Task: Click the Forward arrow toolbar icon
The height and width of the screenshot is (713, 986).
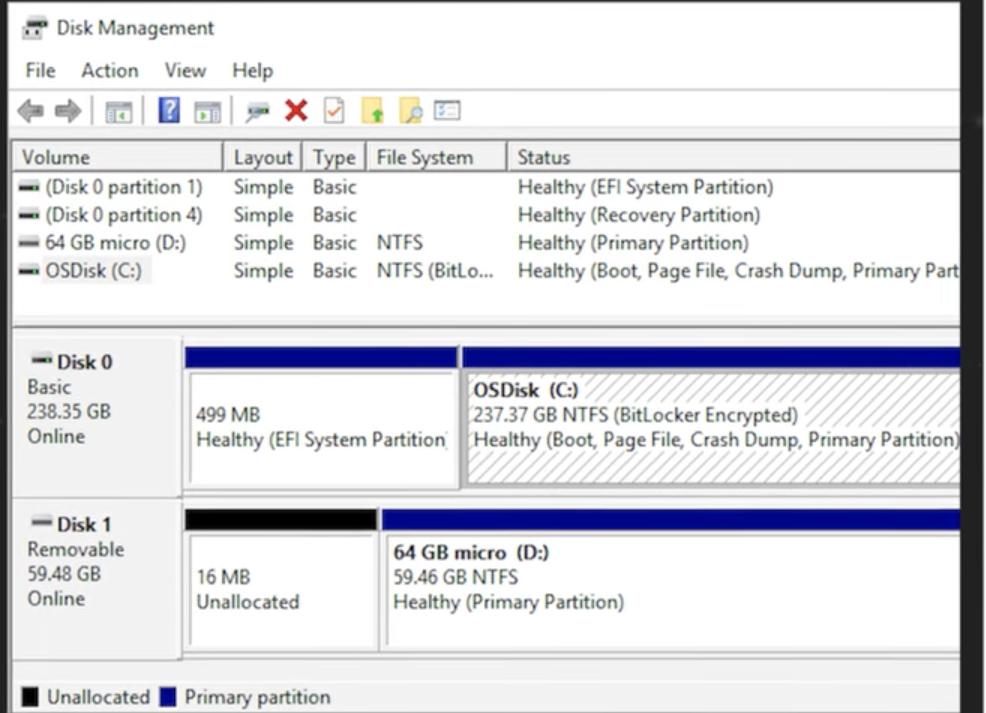Action: (68, 111)
